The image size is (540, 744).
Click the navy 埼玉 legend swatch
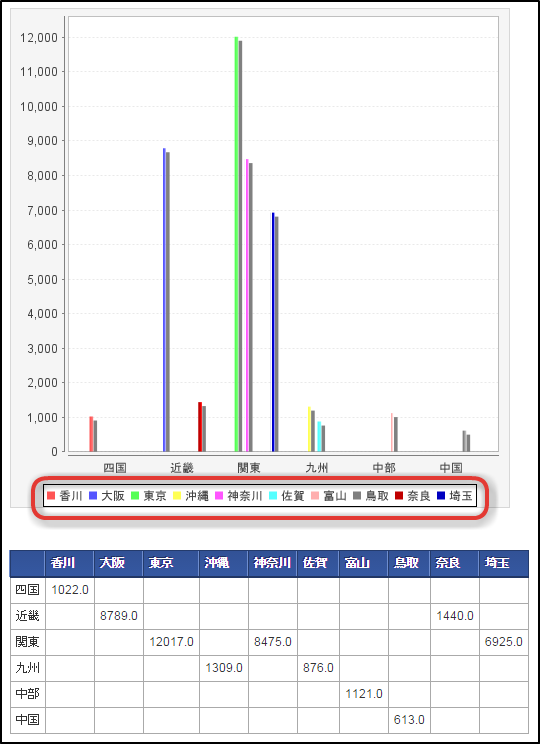pyautogui.click(x=441, y=496)
